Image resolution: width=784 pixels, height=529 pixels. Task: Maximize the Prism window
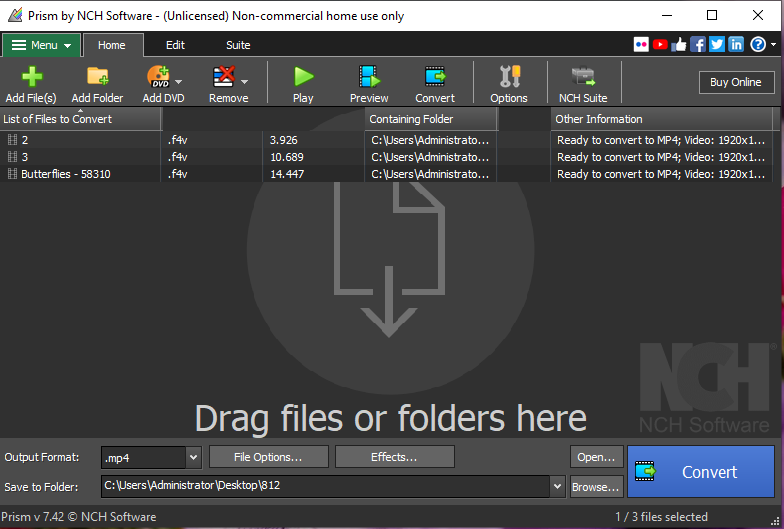[x=712, y=16]
